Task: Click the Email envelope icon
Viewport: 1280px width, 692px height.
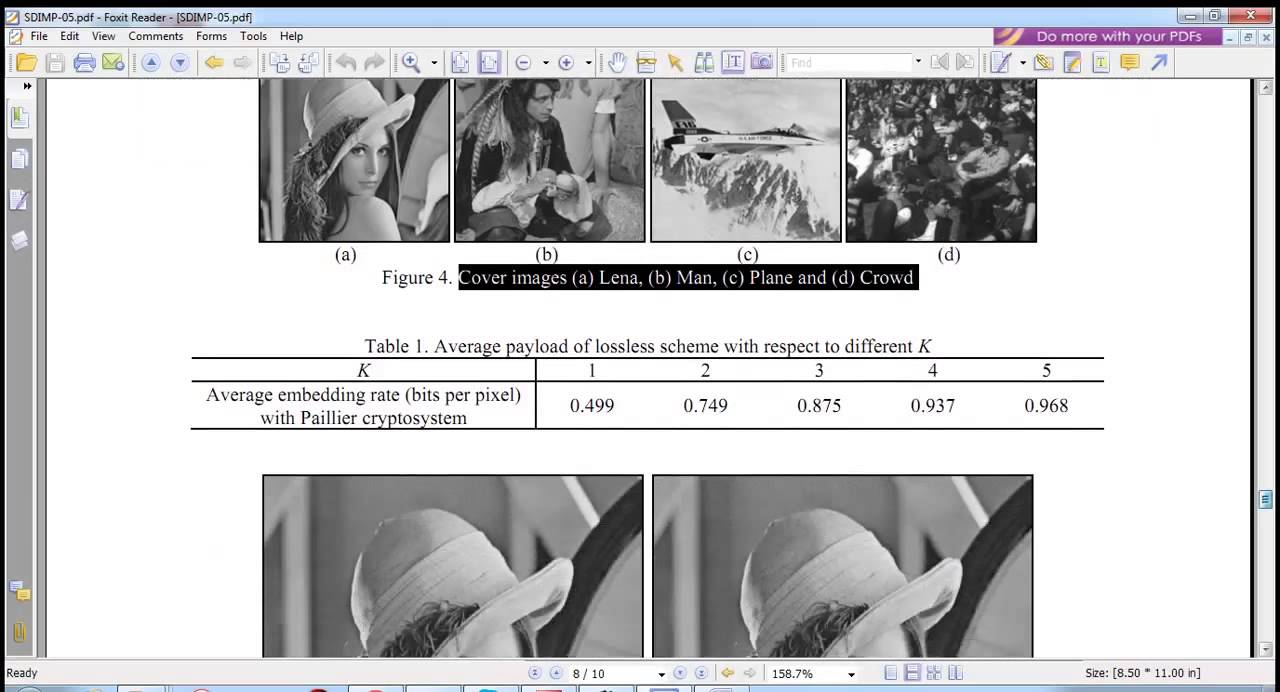Action: (x=113, y=63)
